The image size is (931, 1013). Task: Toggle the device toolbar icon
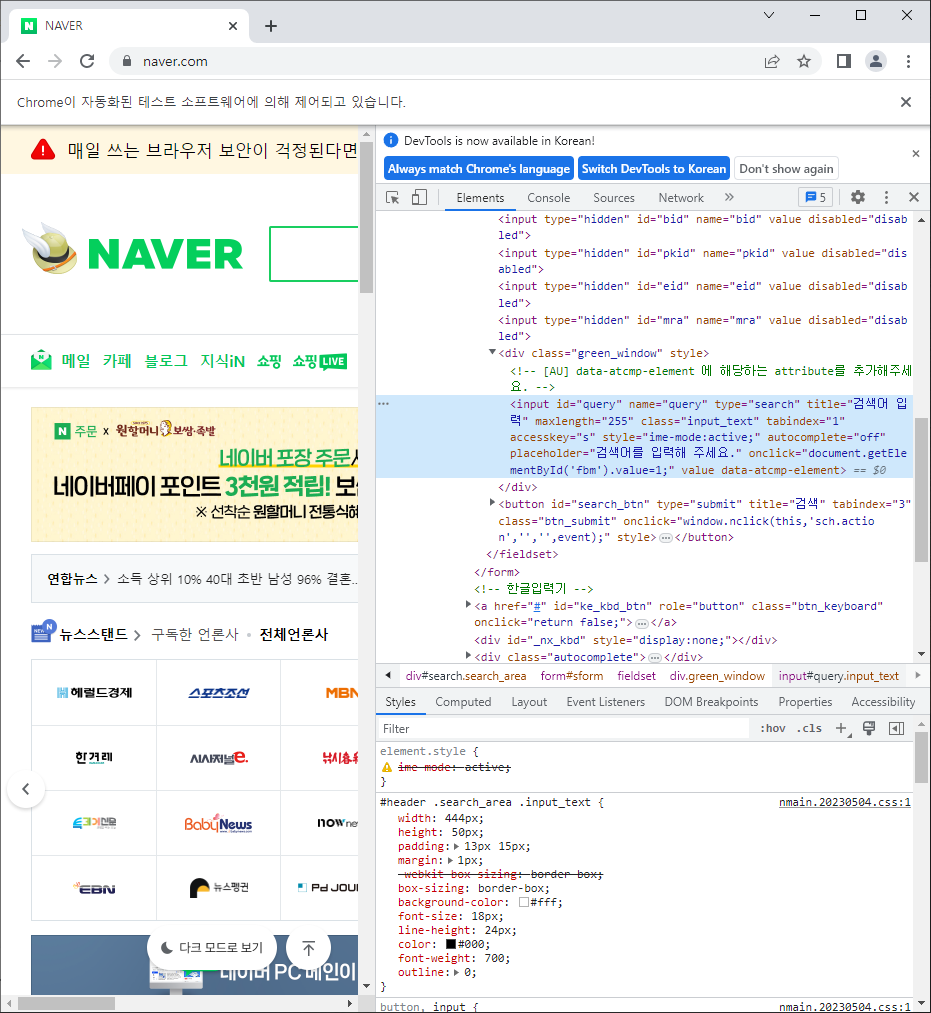coord(419,198)
